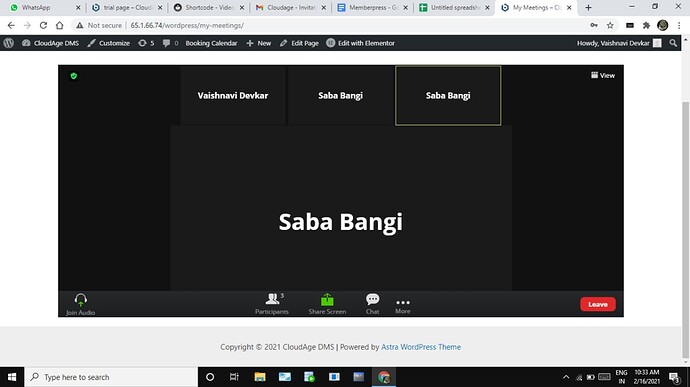Viewport: 690px width, 387px height.
Task: Leave the meeting with red button
Action: (598, 304)
